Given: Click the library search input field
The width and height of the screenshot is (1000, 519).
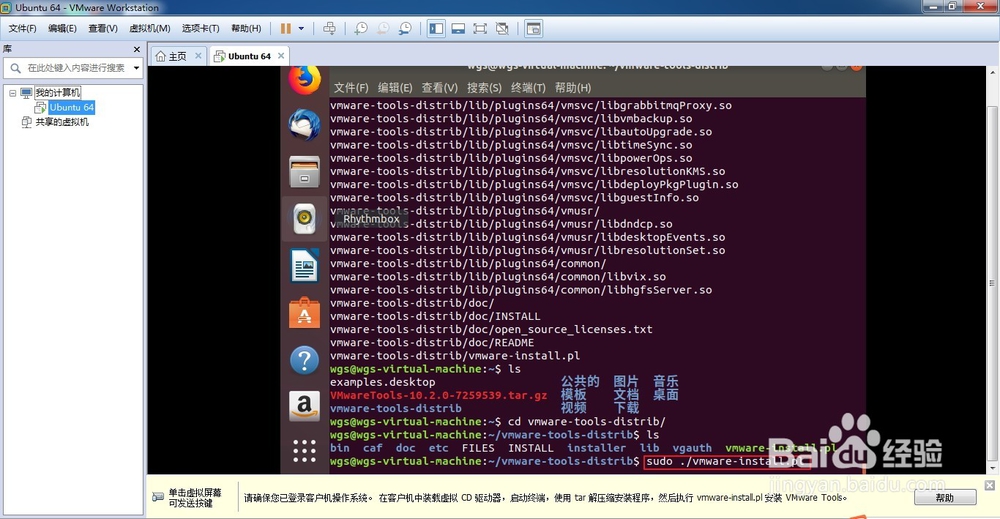Looking at the screenshot, I should click(73, 68).
